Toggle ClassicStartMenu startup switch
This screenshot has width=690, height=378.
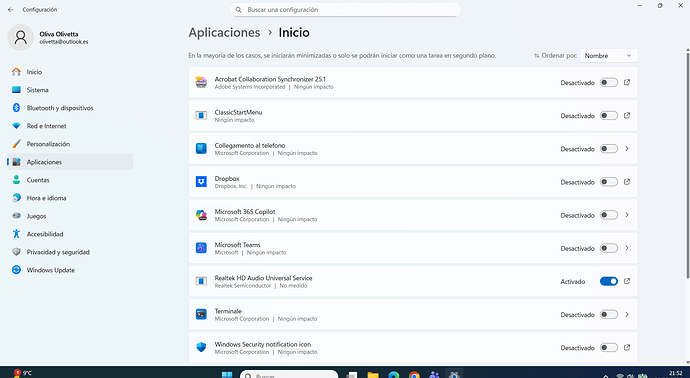pyautogui.click(x=609, y=116)
